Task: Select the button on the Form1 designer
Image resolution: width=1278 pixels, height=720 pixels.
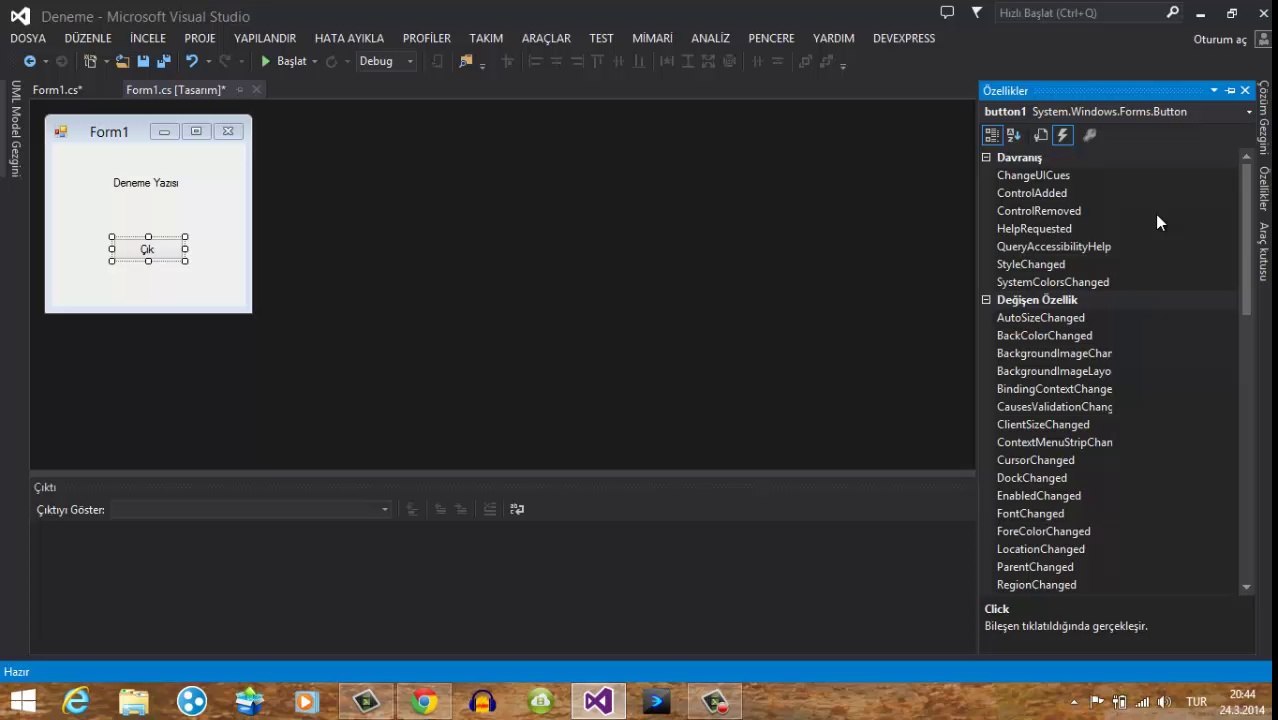Action: click(x=148, y=249)
